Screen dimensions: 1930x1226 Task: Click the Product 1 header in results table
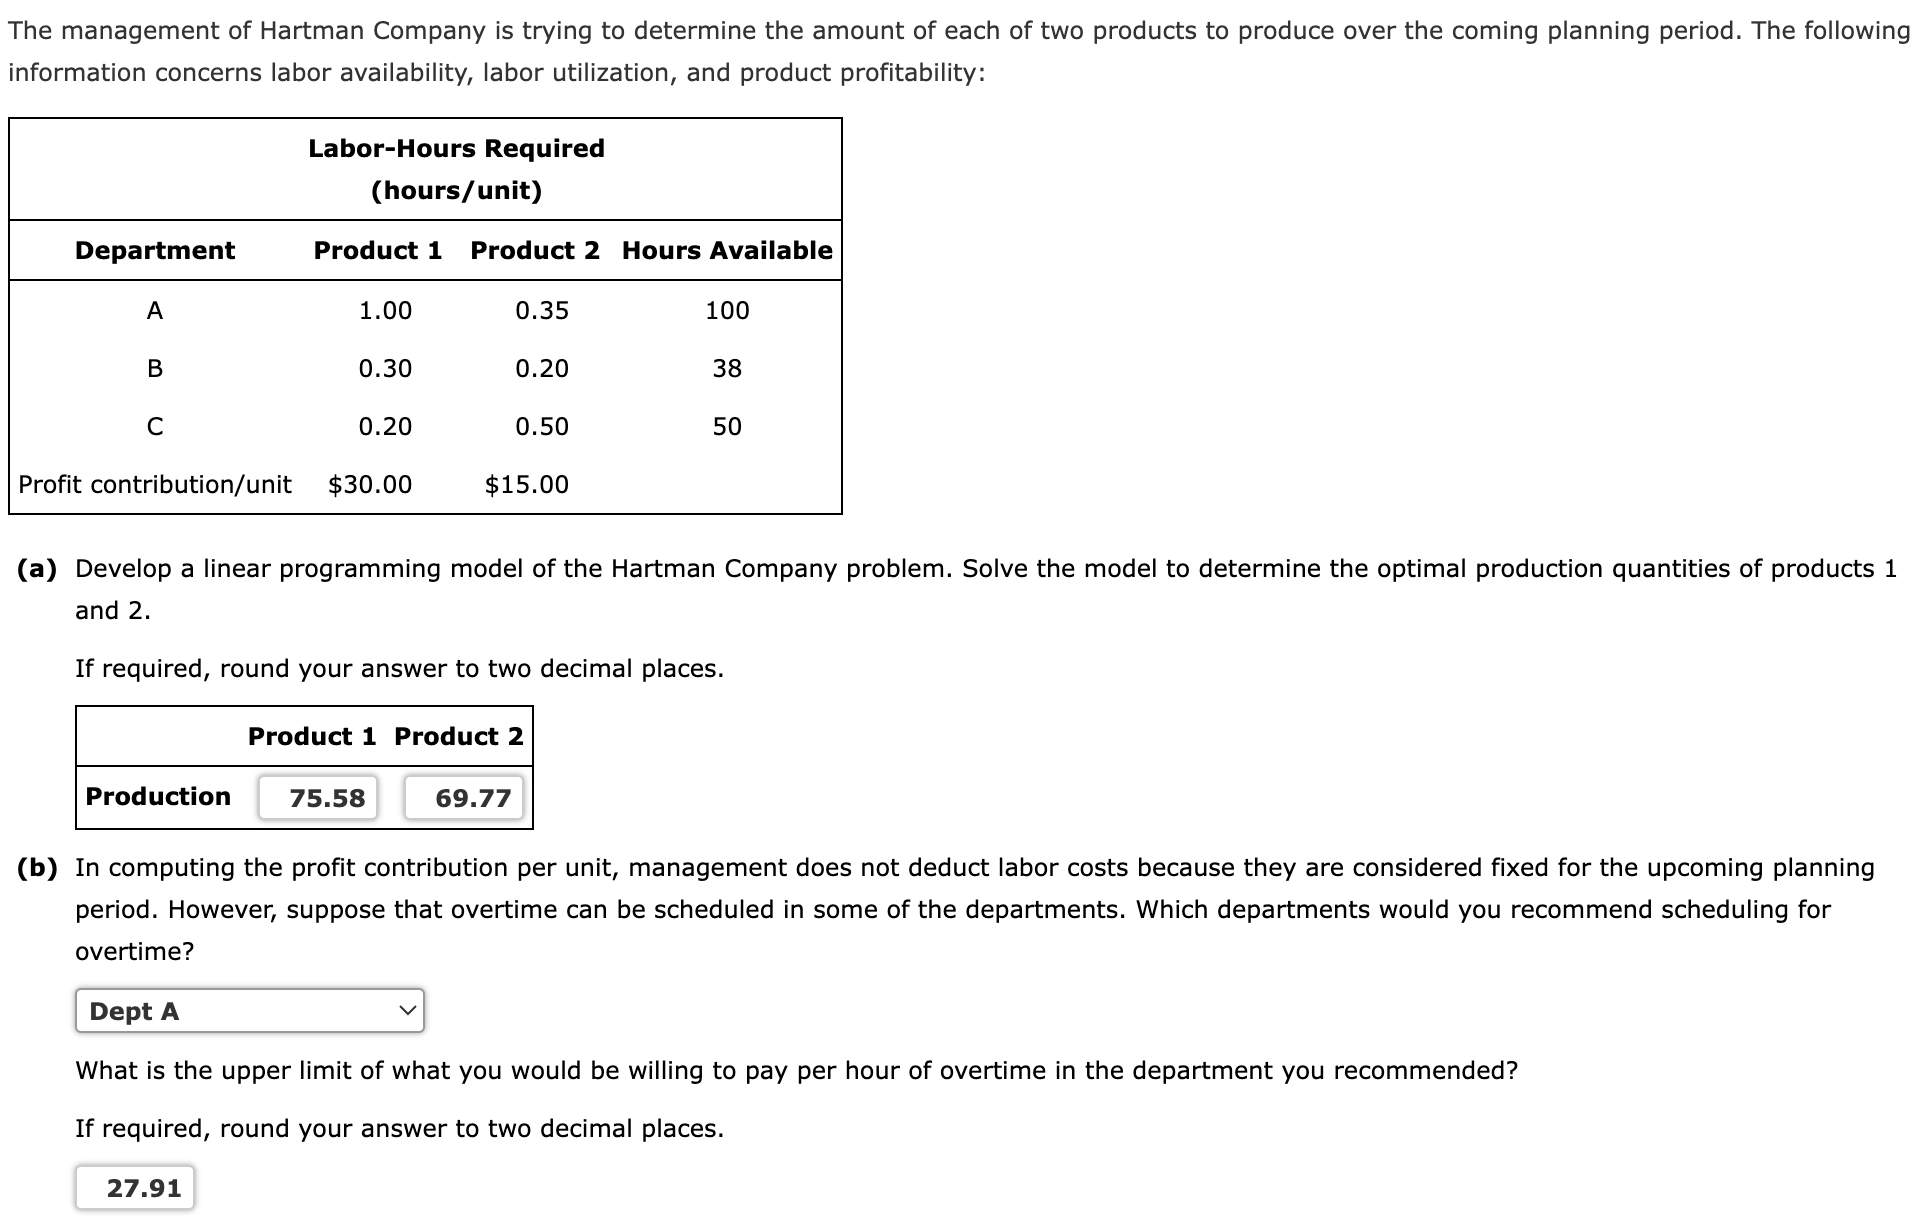pyautogui.click(x=313, y=736)
